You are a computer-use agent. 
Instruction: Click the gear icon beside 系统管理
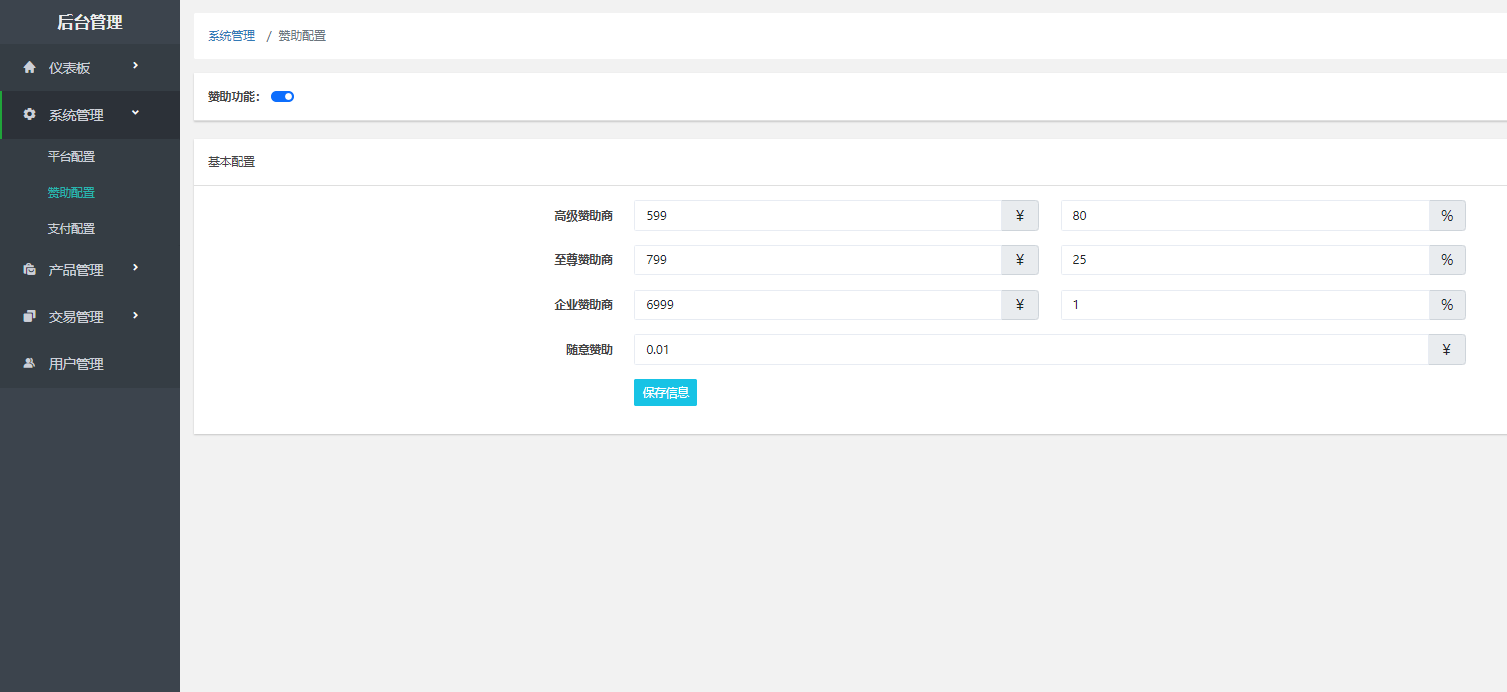tap(29, 115)
